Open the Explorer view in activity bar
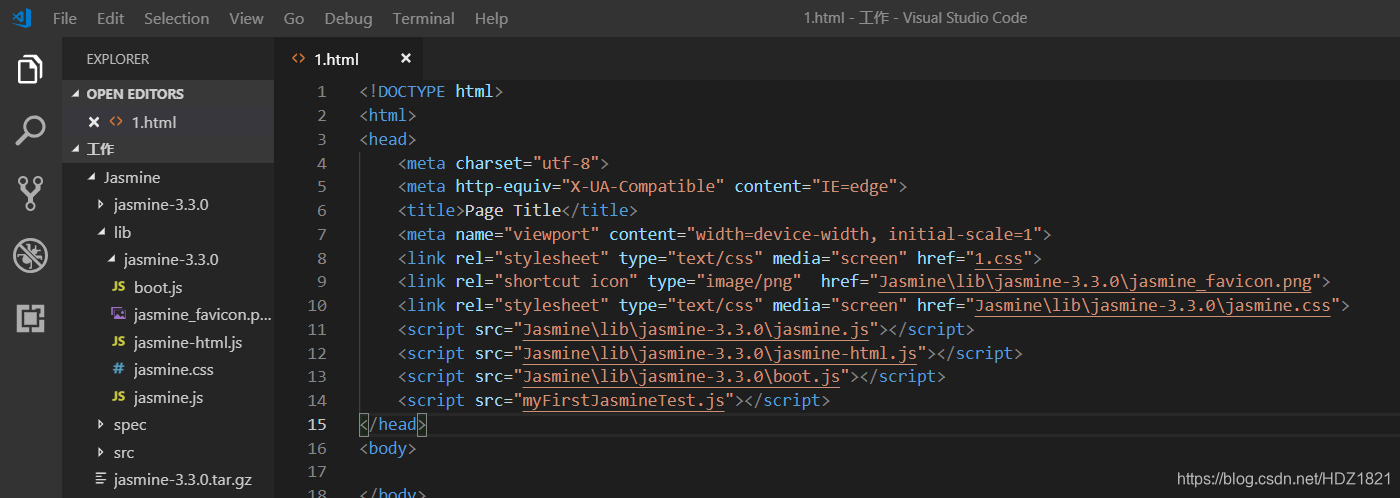Image resolution: width=1400 pixels, height=498 pixels. point(30,69)
